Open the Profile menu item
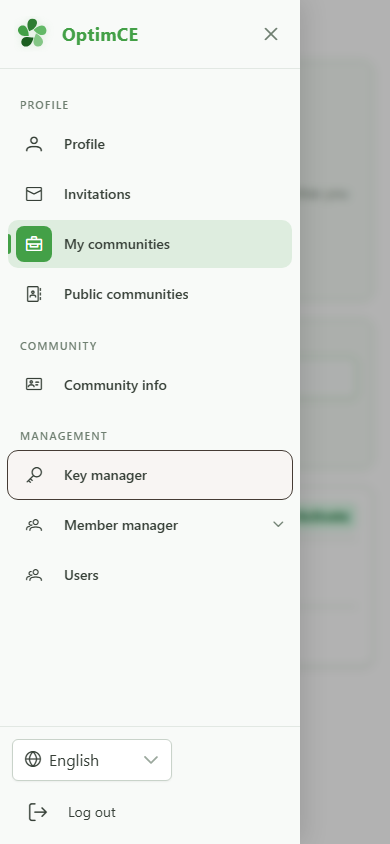The image size is (390, 844). pyautogui.click(x=150, y=144)
